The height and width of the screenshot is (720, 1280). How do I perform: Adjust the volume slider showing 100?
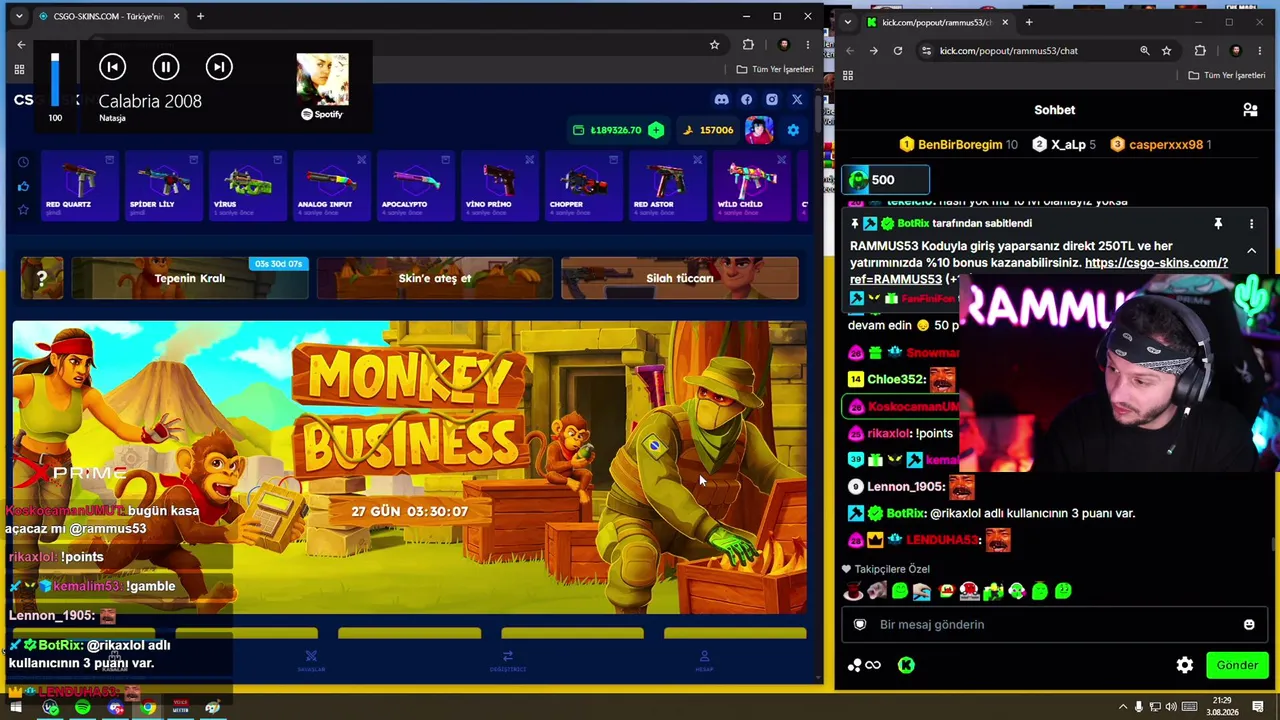(x=55, y=80)
